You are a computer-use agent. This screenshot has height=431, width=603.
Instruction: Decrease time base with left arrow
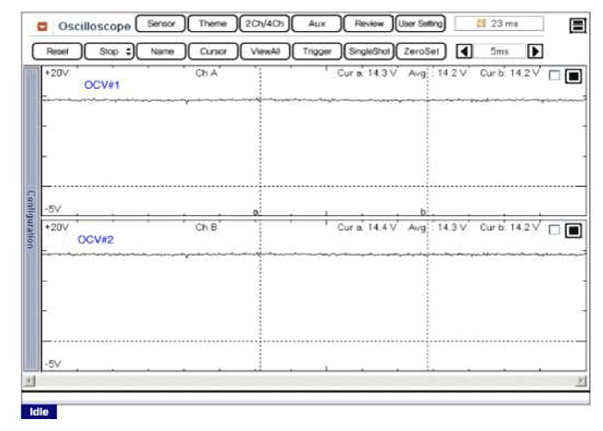point(464,50)
